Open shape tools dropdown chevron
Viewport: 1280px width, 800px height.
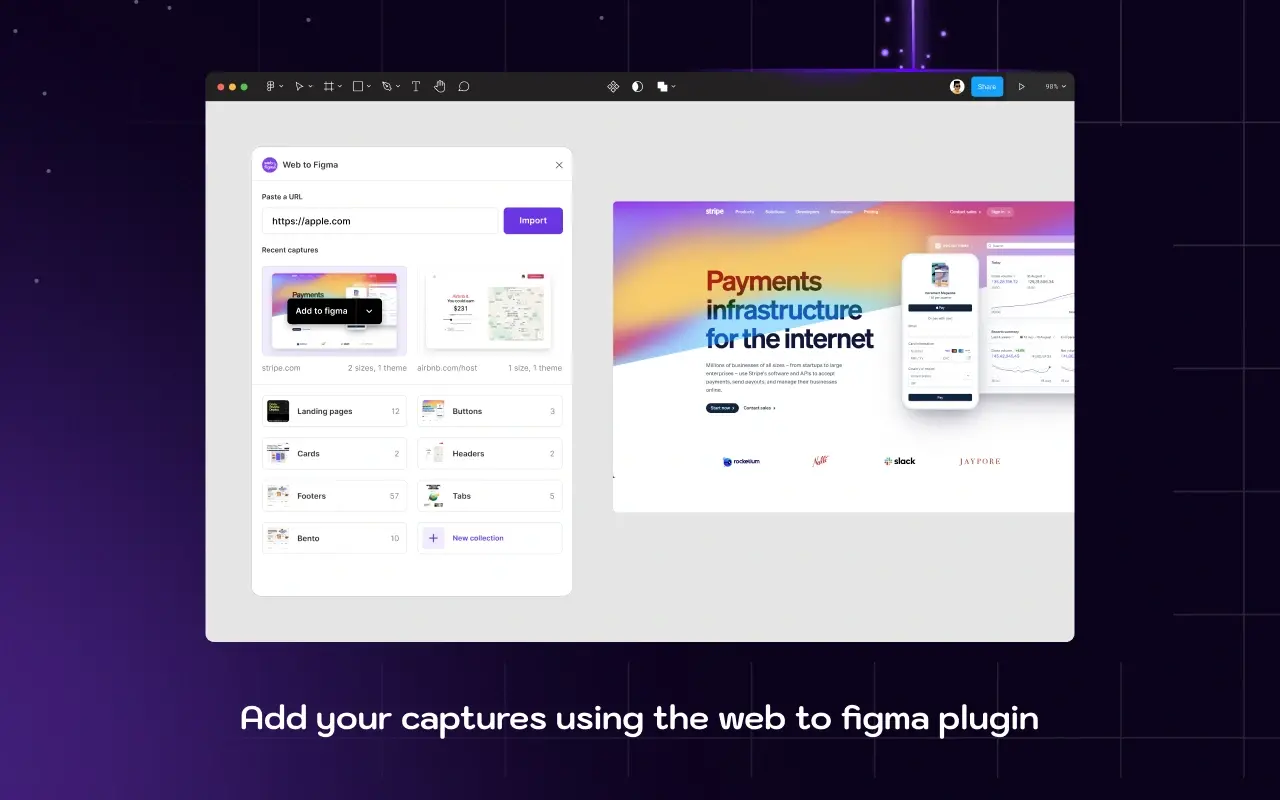[369, 87]
